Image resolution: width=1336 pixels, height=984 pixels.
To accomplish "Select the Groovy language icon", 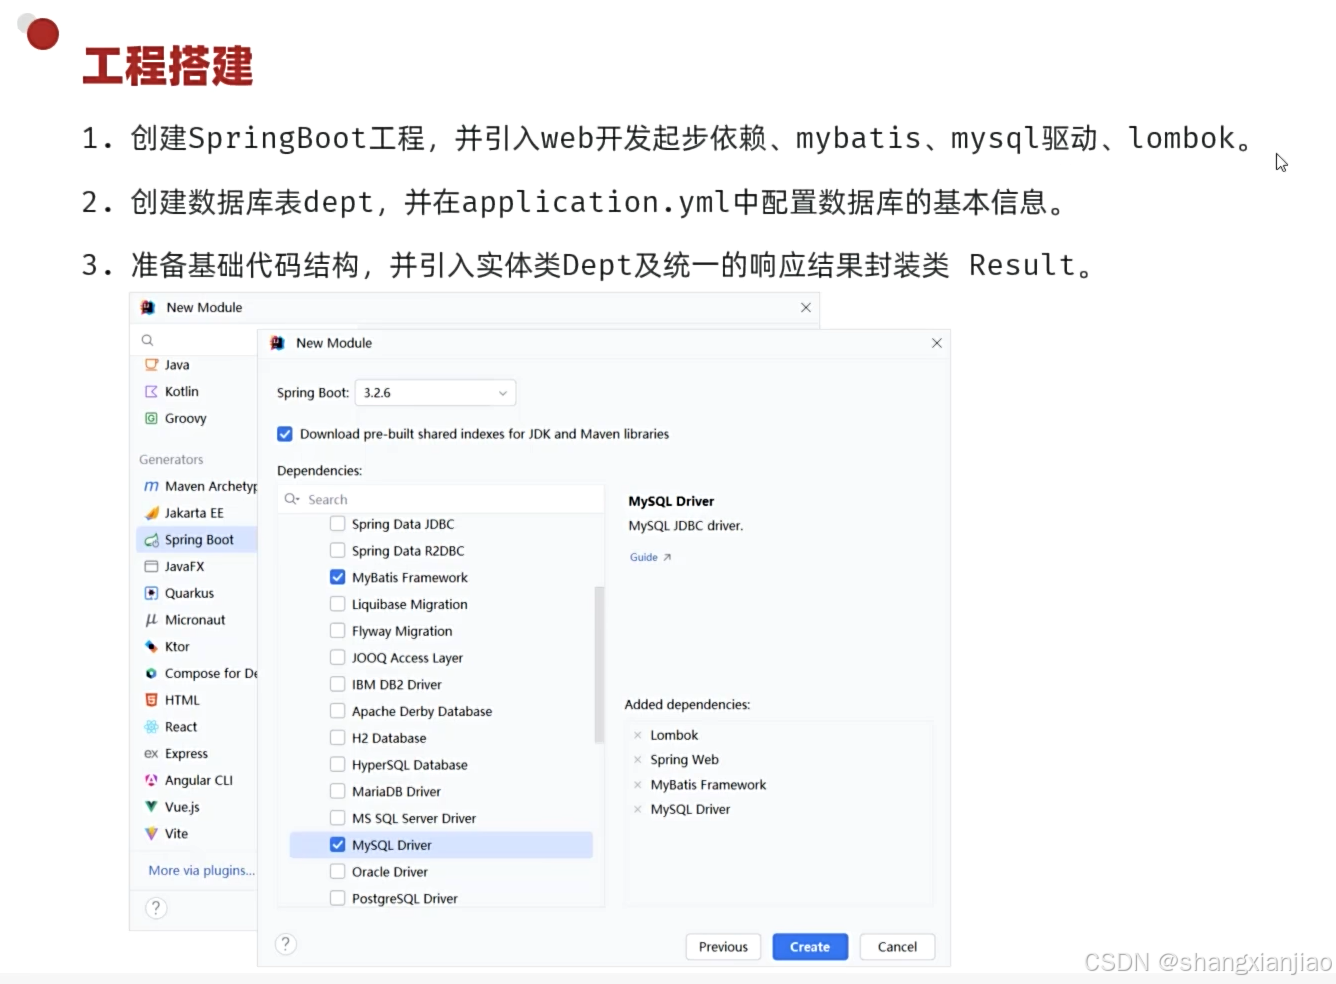I will [x=151, y=418].
